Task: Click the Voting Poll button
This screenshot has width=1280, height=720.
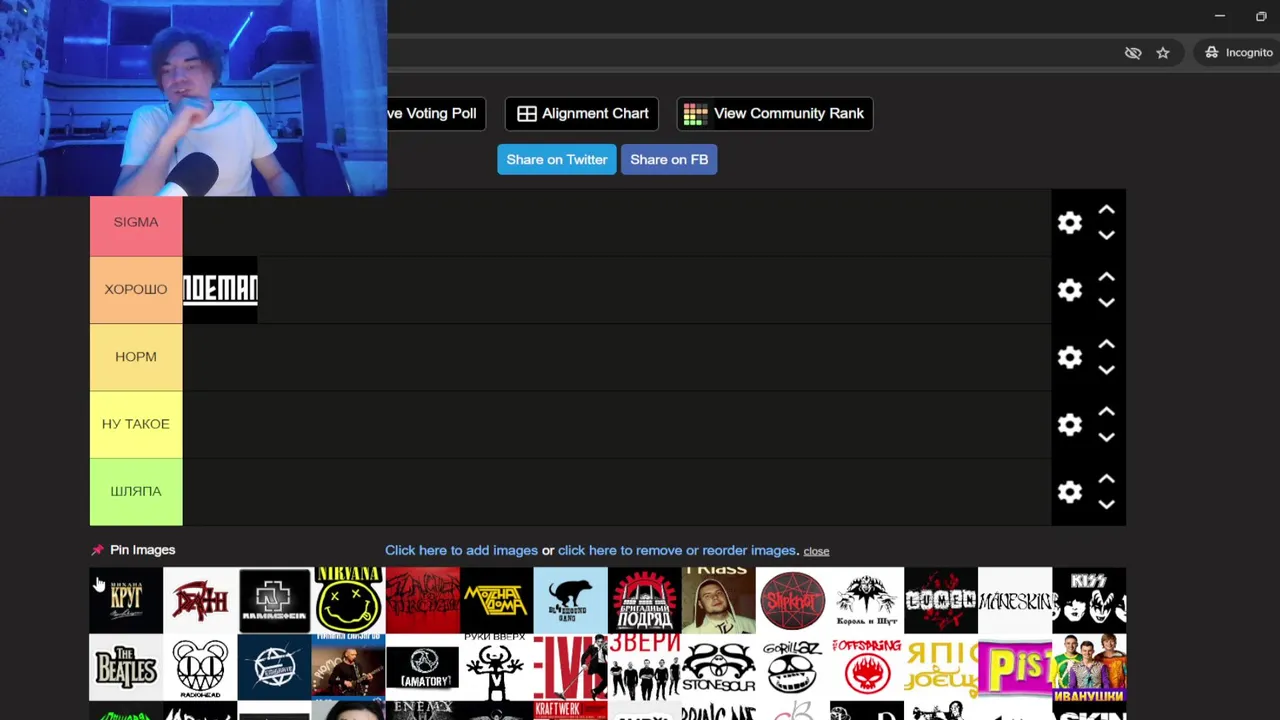Action: 436,114
